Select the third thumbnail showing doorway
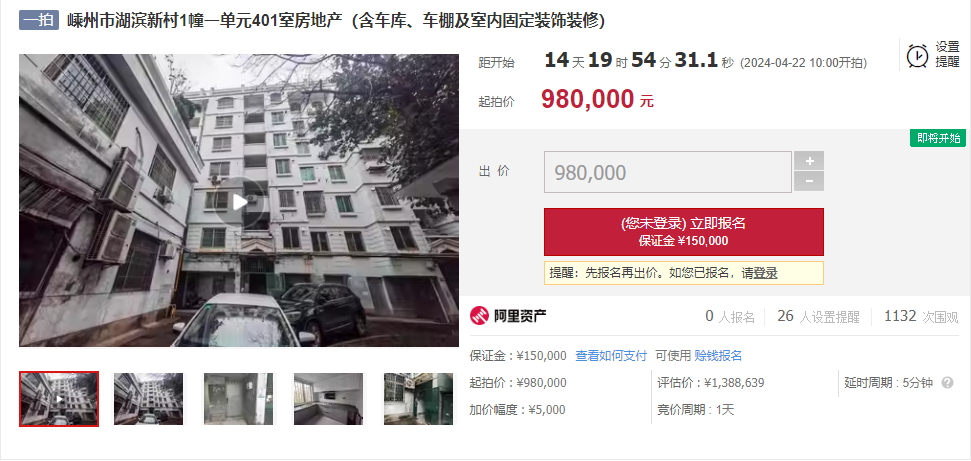 coord(238,399)
